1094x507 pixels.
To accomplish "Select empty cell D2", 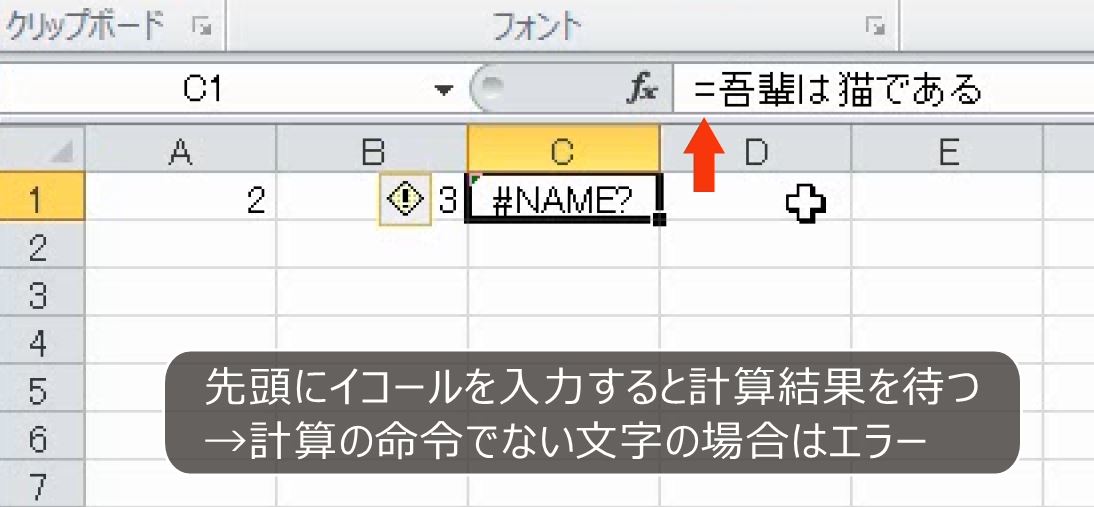I will [x=756, y=245].
